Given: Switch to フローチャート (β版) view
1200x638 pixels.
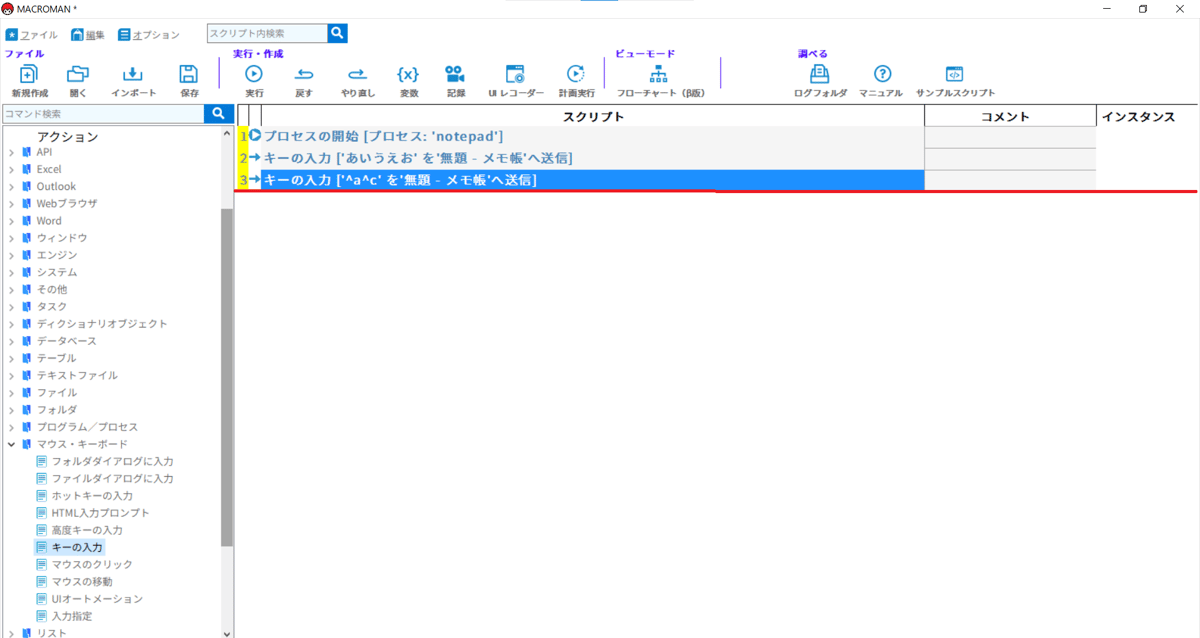Looking at the screenshot, I should 659,75.
